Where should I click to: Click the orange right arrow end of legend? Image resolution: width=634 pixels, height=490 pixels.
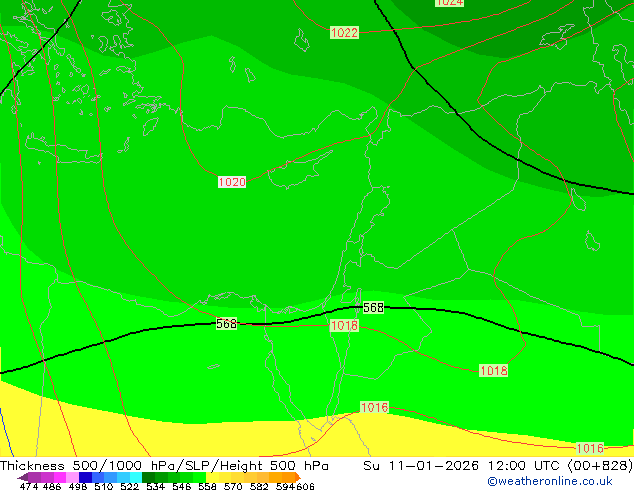coord(298,477)
